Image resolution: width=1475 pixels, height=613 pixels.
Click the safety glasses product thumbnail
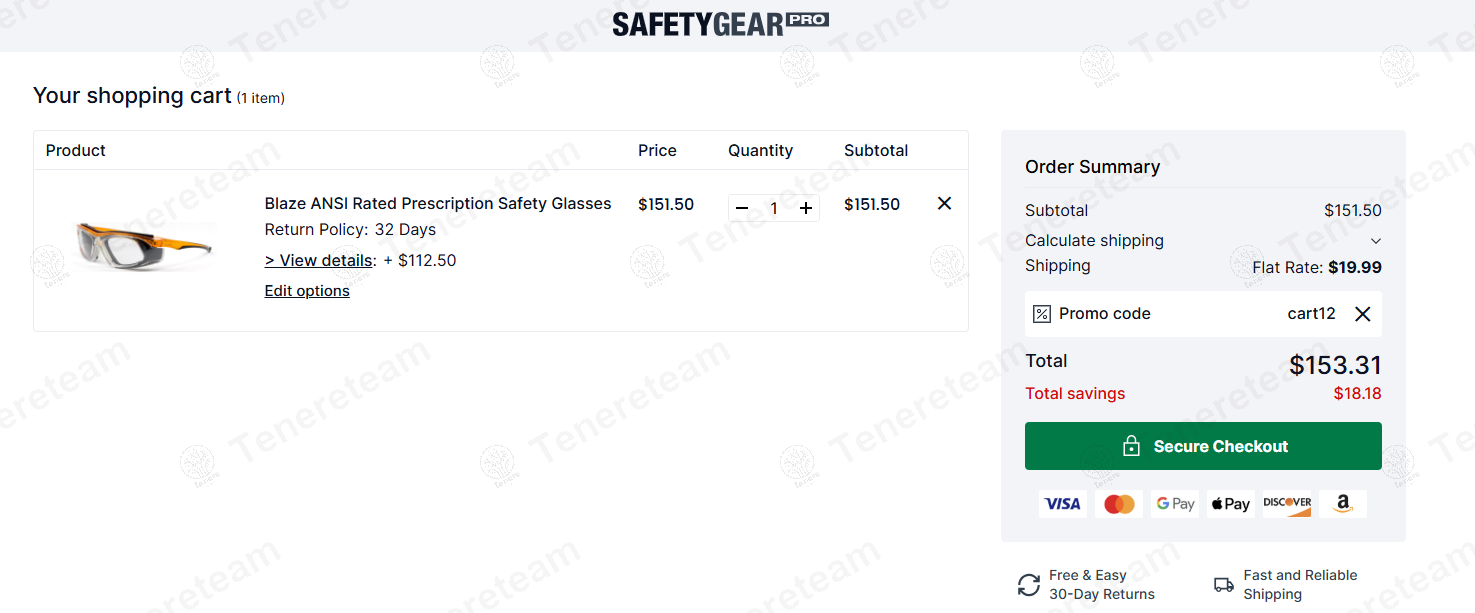(x=144, y=245)
